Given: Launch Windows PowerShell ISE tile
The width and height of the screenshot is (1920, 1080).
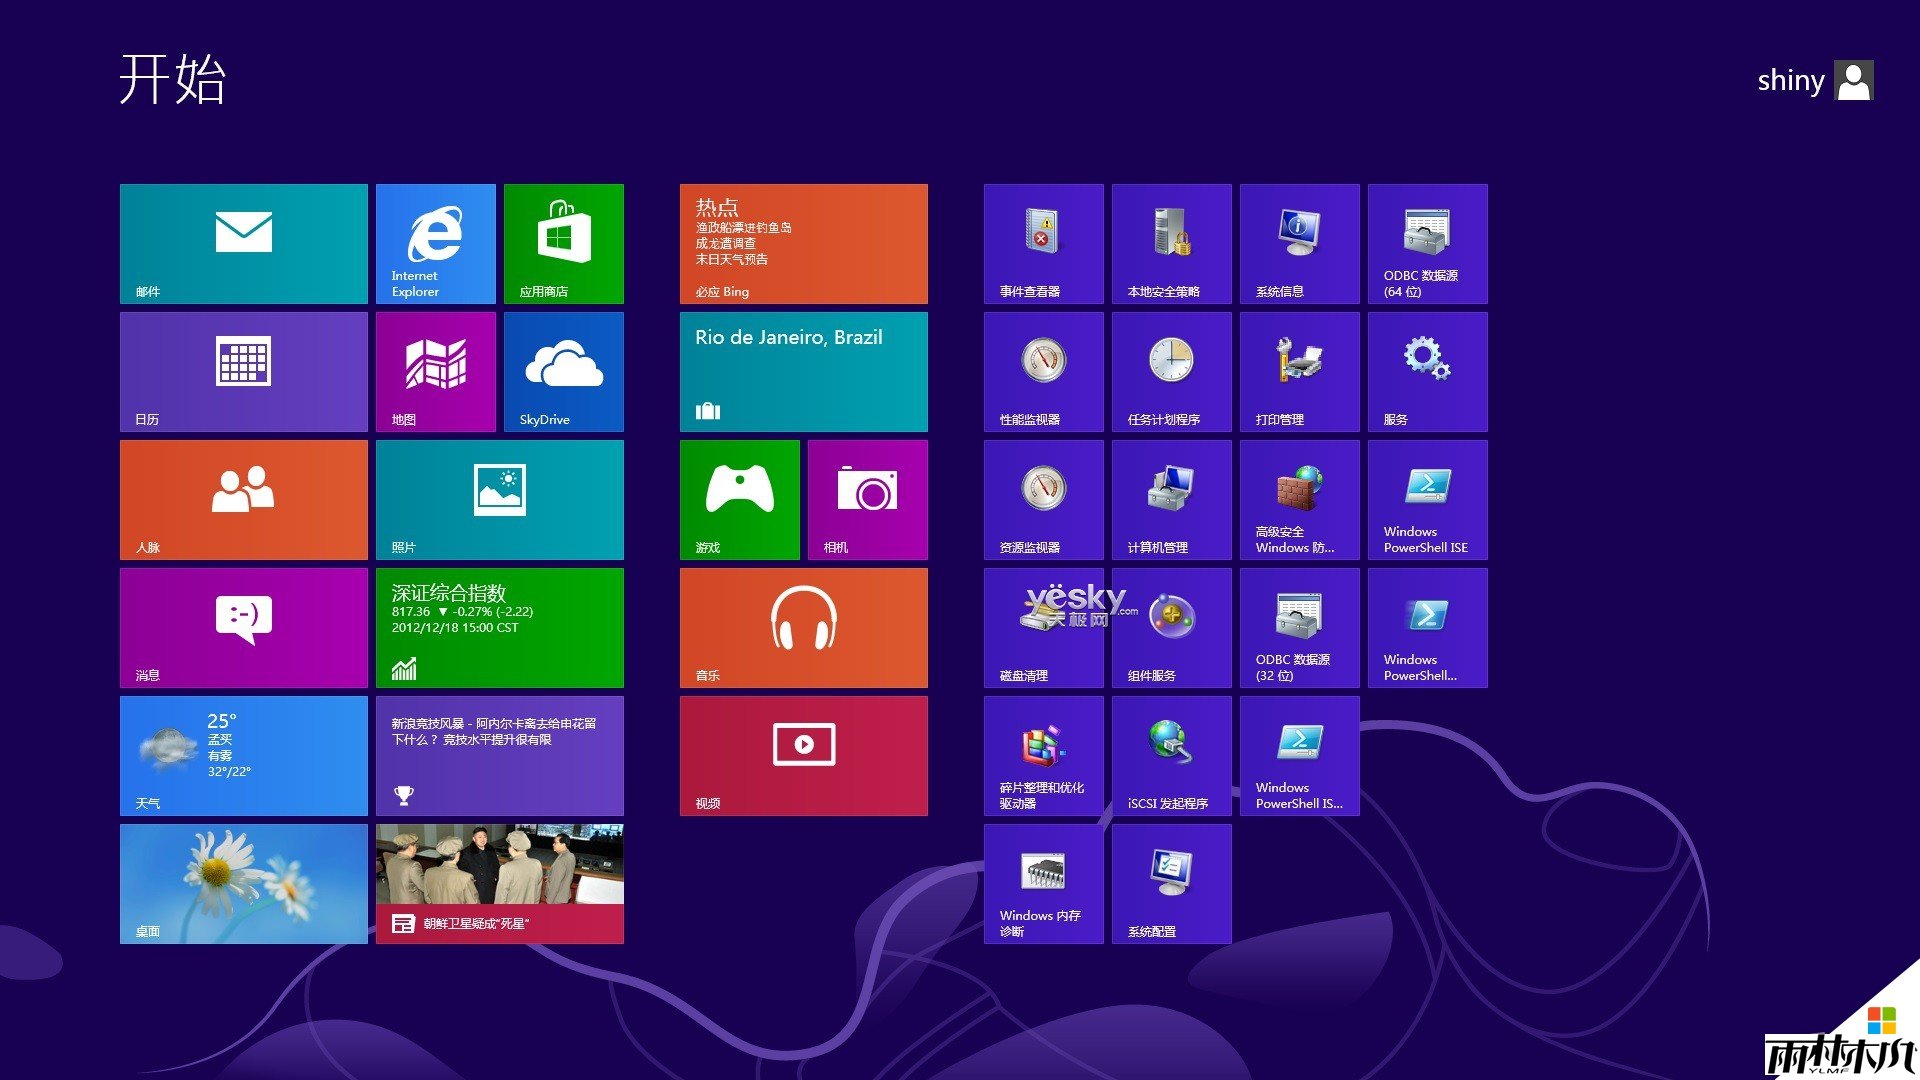Looking at the screenshot, I should pyautogui.click(x=1427, y=499).
